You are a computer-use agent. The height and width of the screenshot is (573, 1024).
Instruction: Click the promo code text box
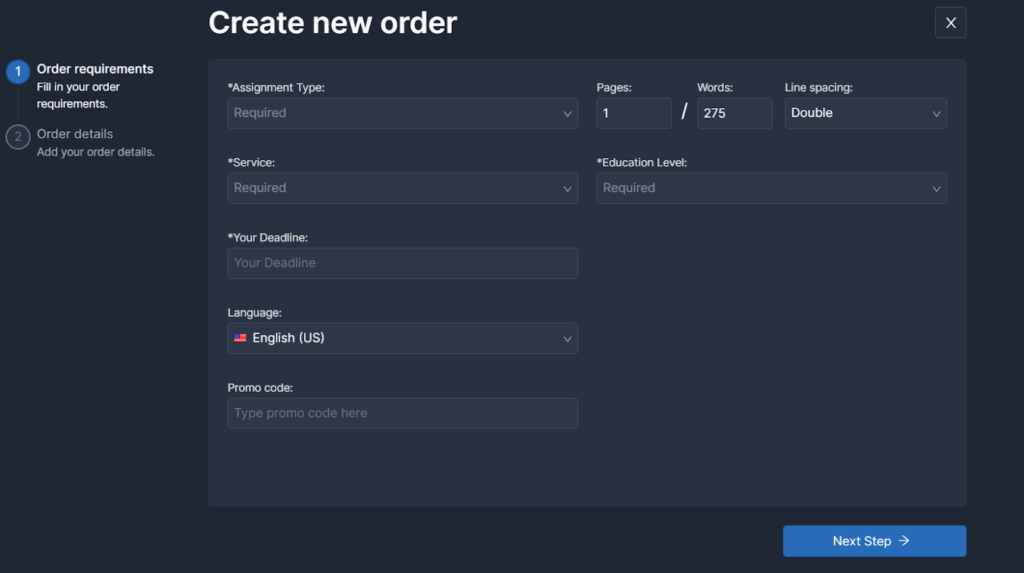coord(402,413)
